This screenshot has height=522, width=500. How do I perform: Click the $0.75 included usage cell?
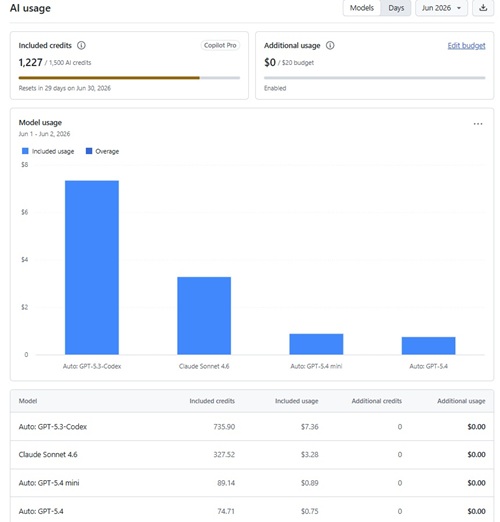tap(310, 511)
